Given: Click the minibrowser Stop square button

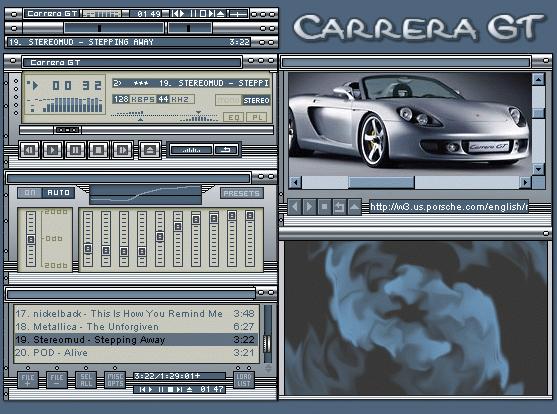Looking at the screenshot, I should click(324, 206).
